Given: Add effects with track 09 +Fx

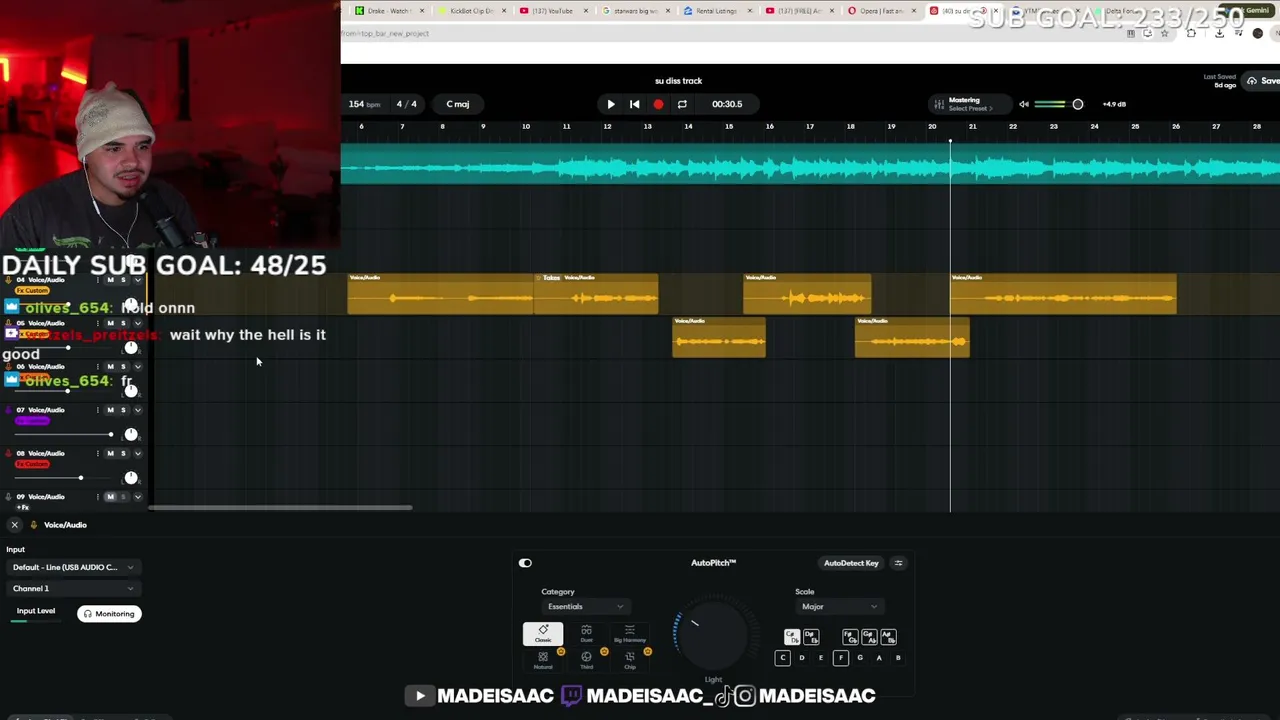Looking at the screenshot, I should coord(23,508).
